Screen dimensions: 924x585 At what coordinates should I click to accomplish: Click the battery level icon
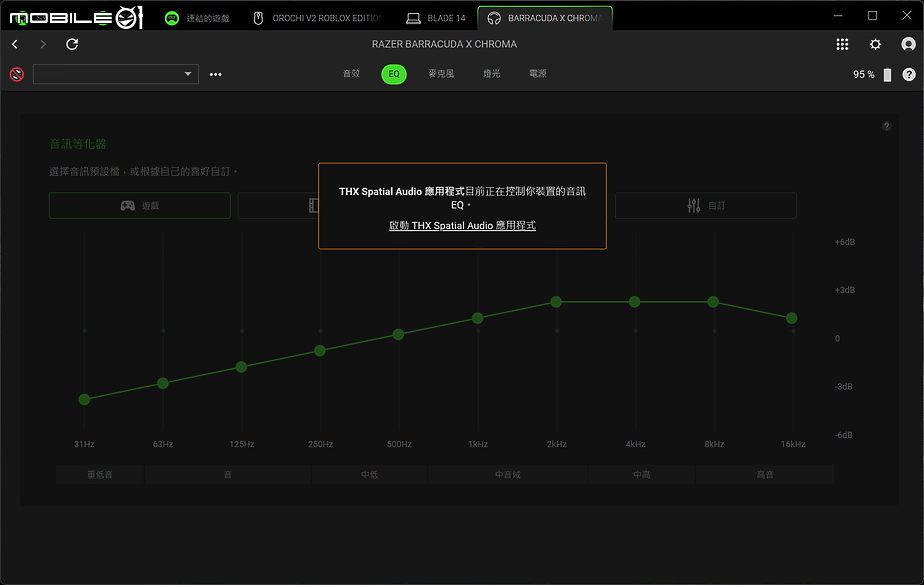coord(887,75)
